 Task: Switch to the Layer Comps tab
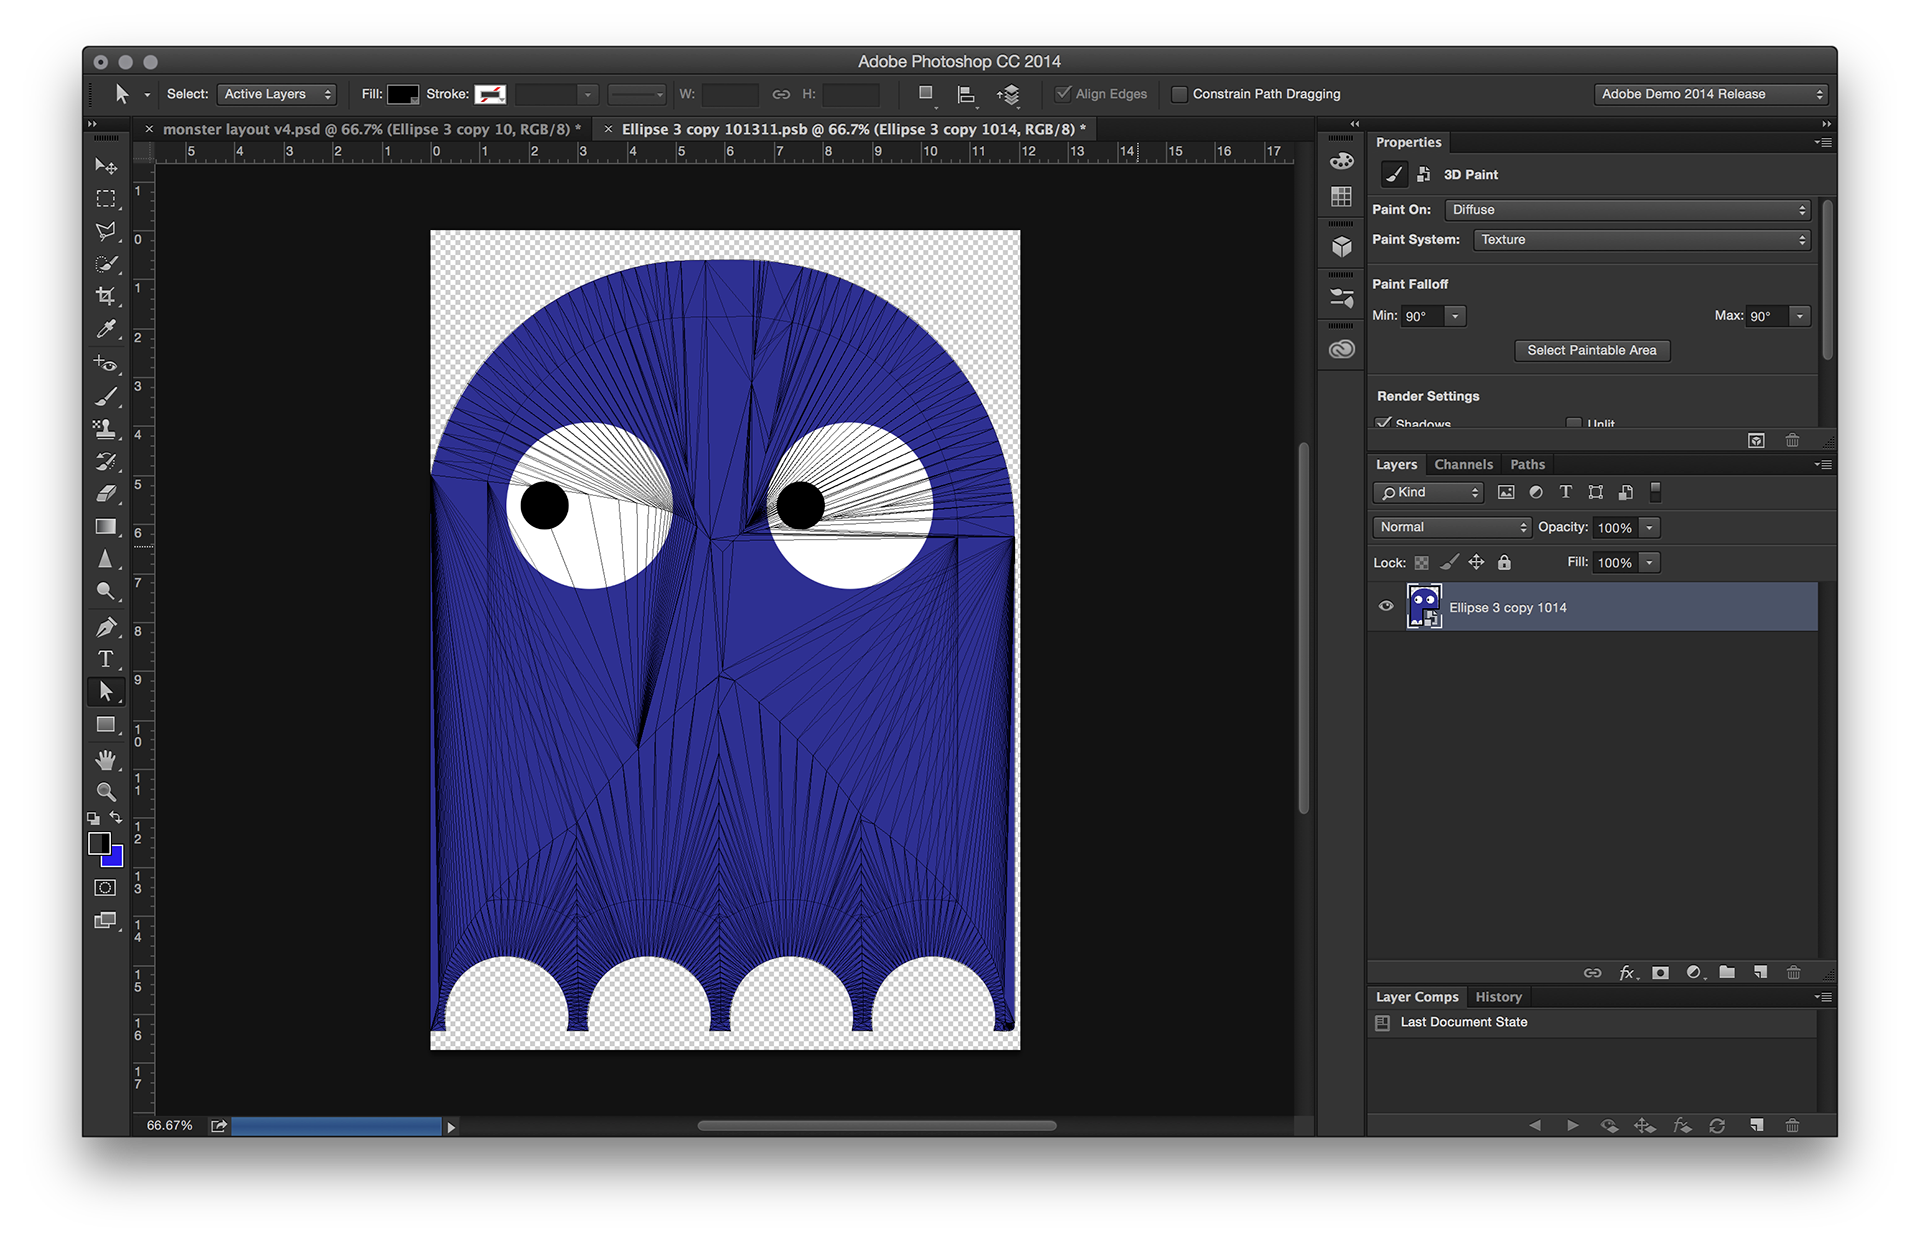click(x=1417, y=997)
